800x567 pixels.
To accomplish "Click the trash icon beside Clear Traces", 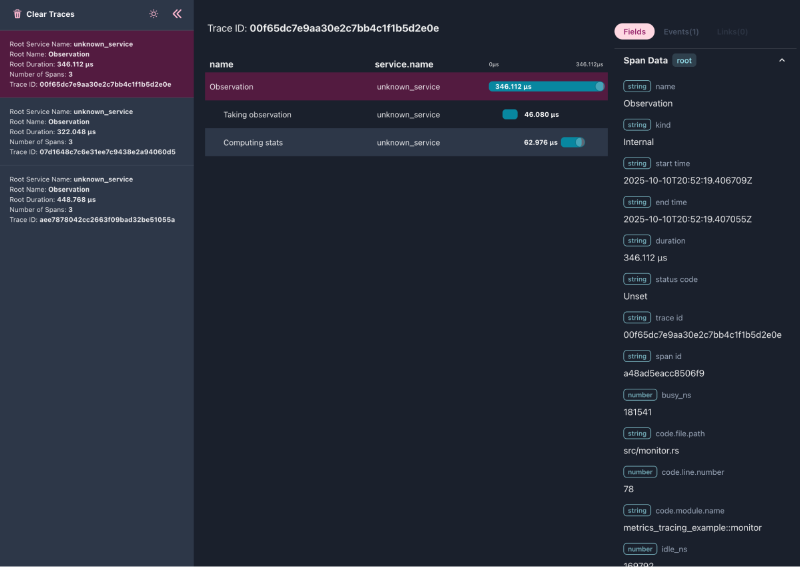I will click(x=17, y=14).
